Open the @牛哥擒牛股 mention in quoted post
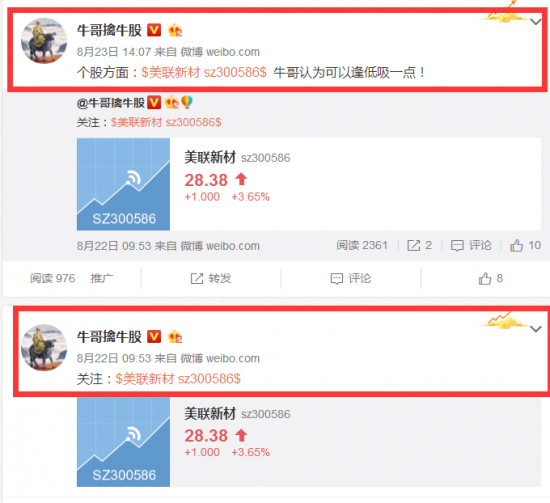The width and height of the screenshot is (550, 503). (x=110, y=103)
